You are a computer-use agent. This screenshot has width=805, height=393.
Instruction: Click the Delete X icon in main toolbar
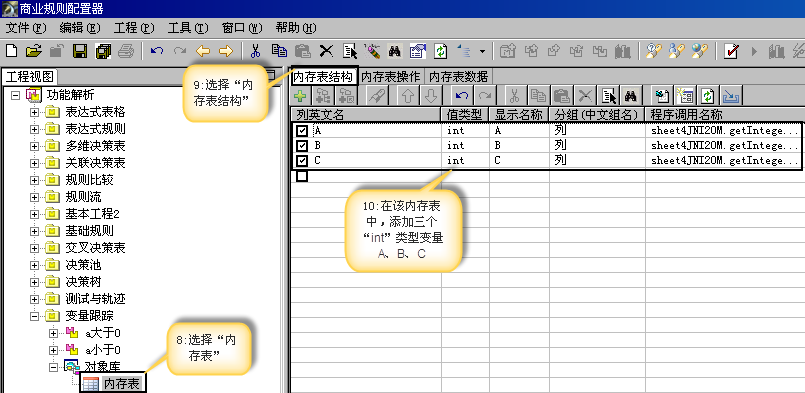(326, 51)
